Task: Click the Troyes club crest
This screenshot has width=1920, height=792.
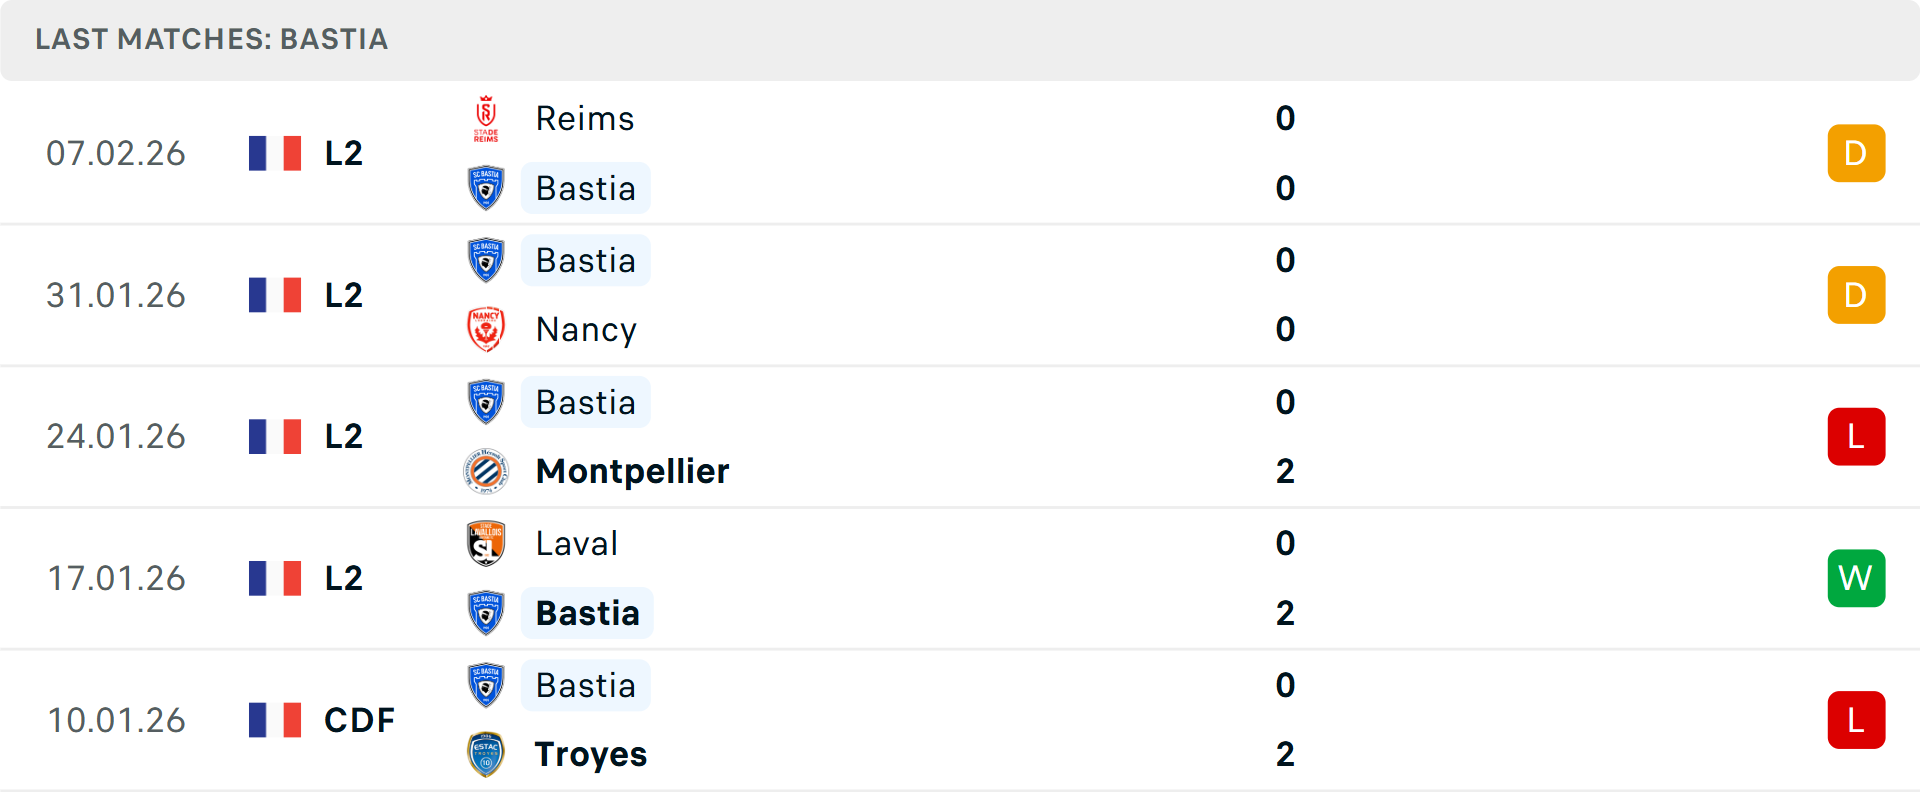Action: tap(485, 754)
